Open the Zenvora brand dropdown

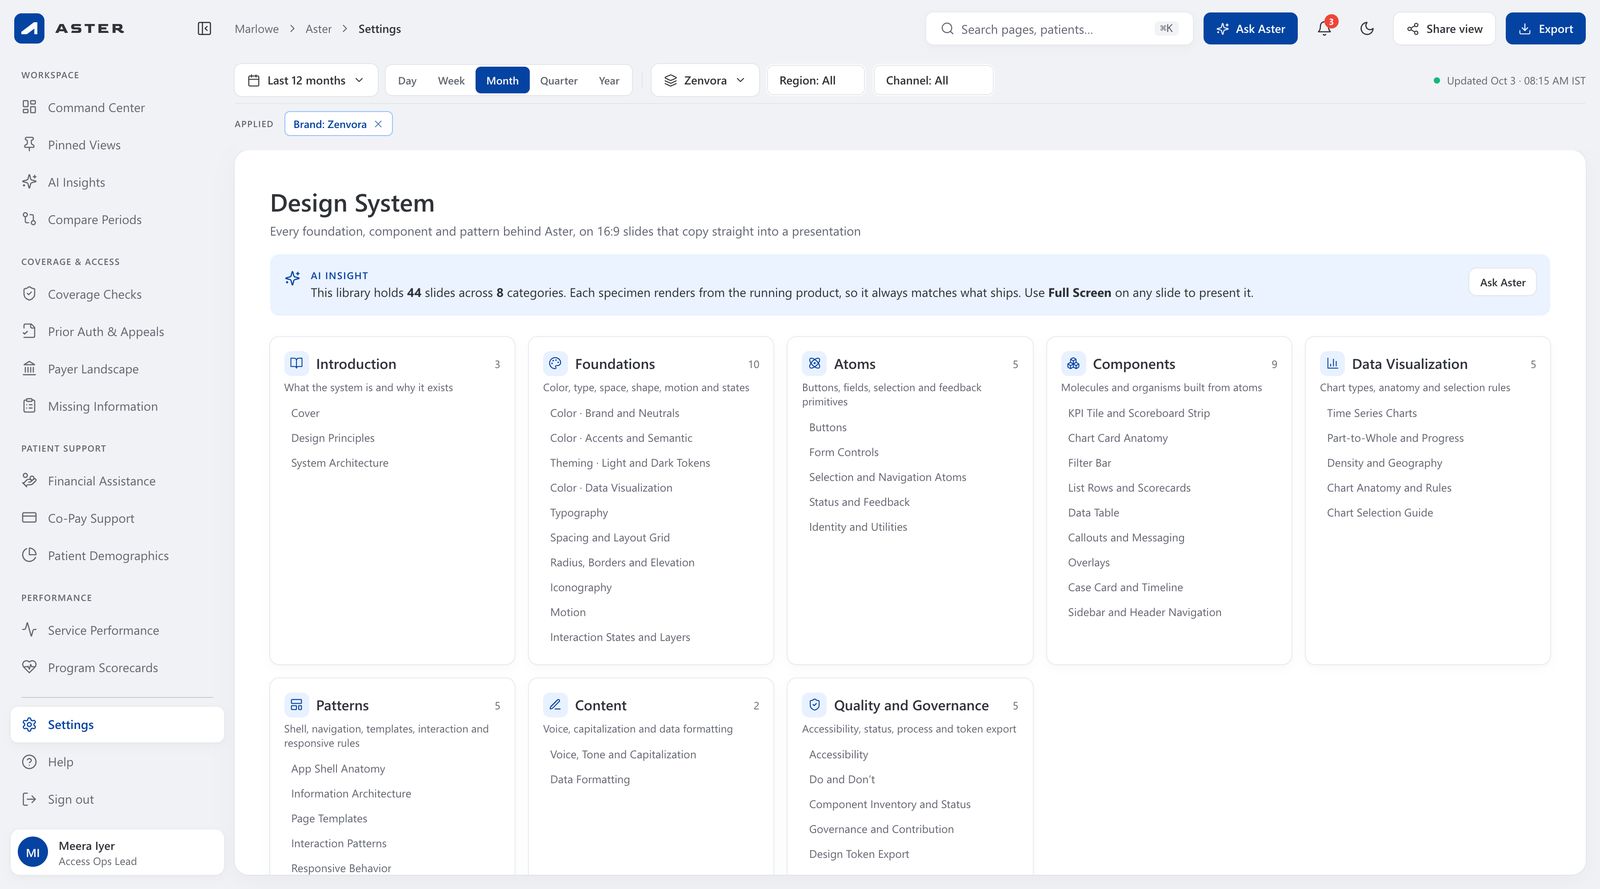[x=705, y=80]
